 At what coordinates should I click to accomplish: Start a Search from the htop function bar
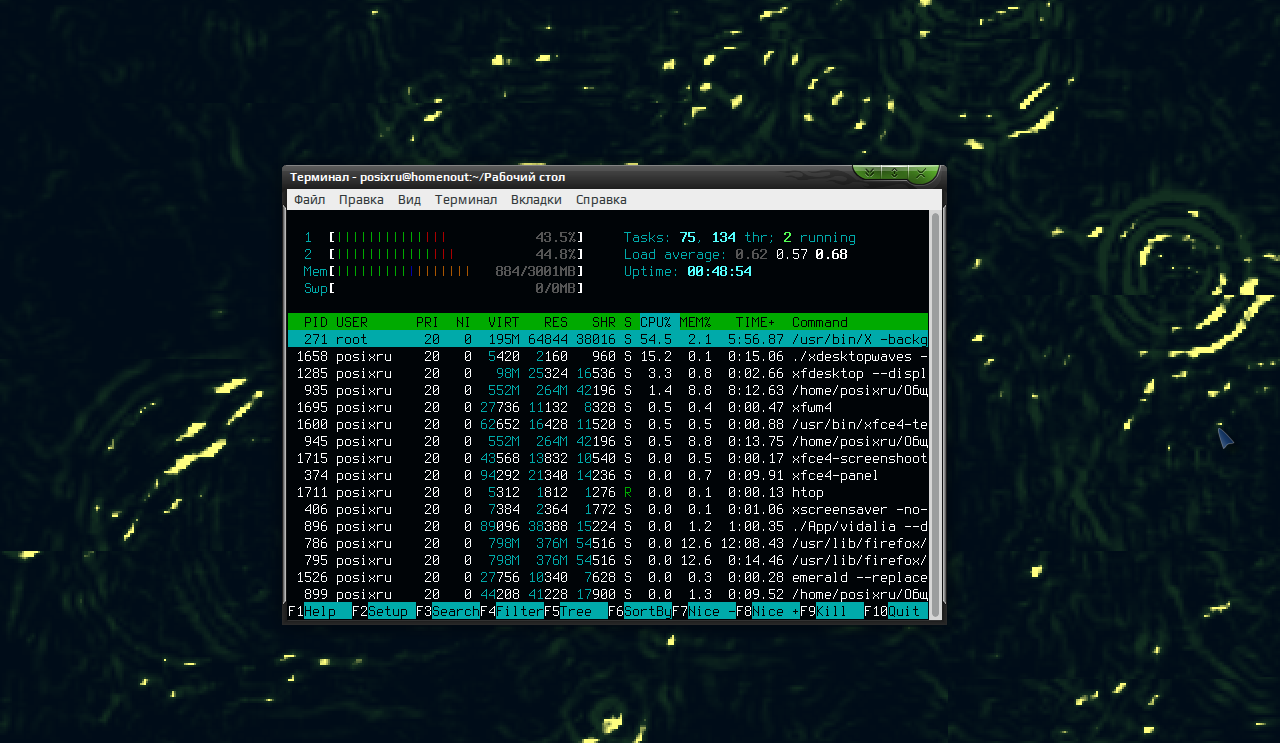click(x=448, y=611)
